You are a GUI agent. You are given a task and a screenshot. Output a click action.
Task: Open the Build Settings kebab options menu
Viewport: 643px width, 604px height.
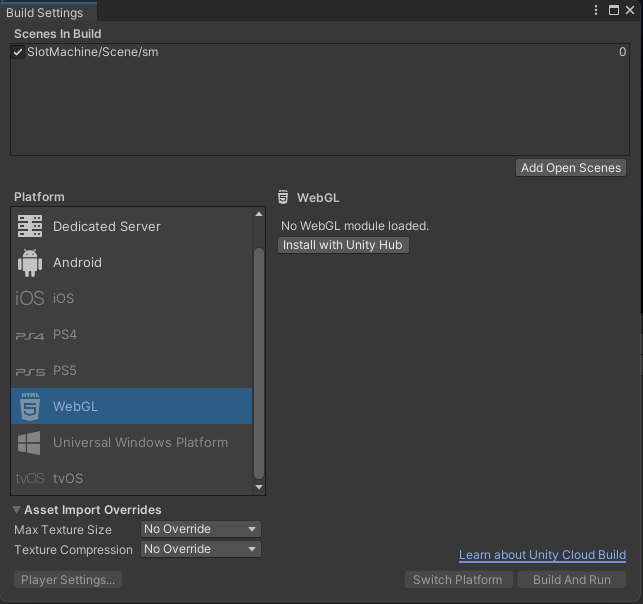pos(596,10)
